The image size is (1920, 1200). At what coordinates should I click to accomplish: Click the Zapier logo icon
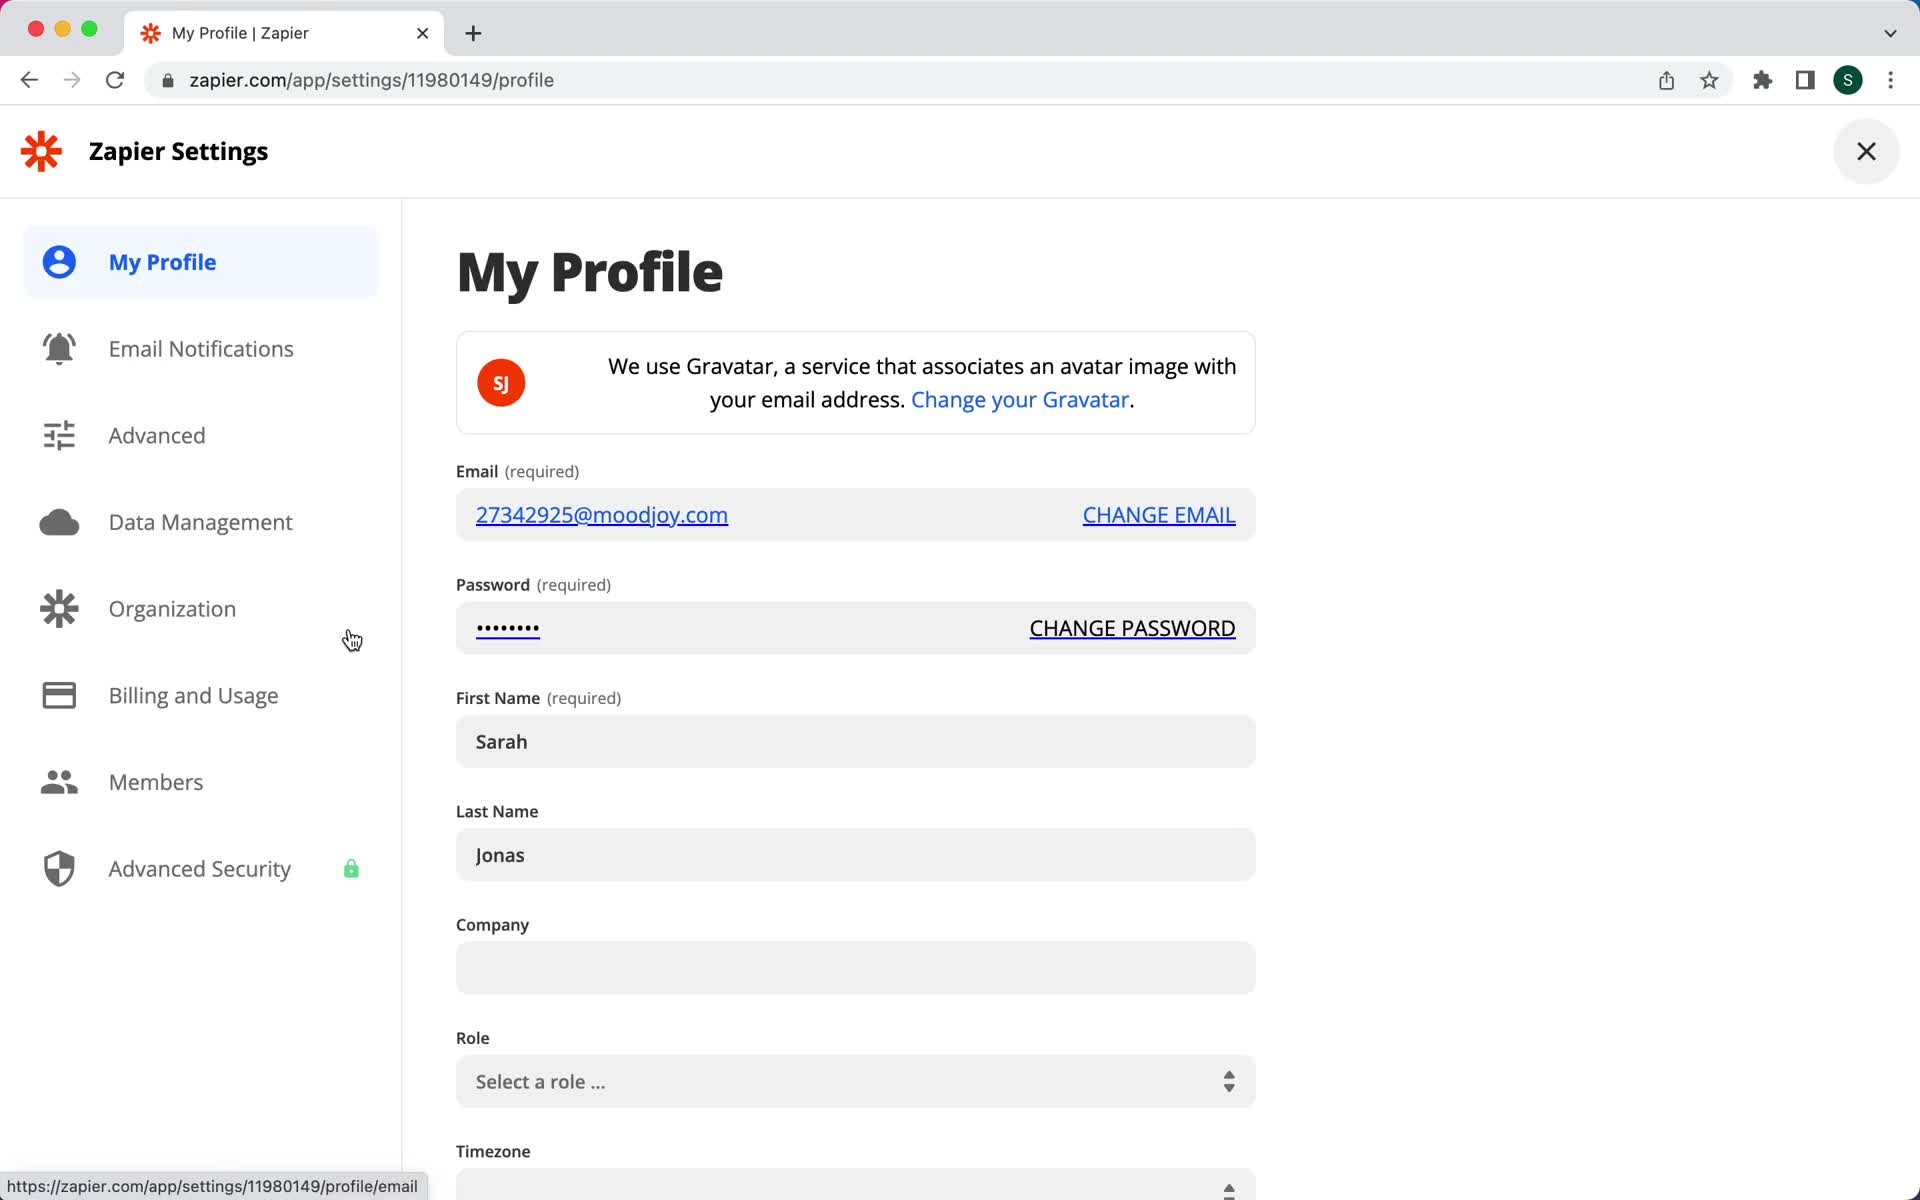[x=41, y=149]
